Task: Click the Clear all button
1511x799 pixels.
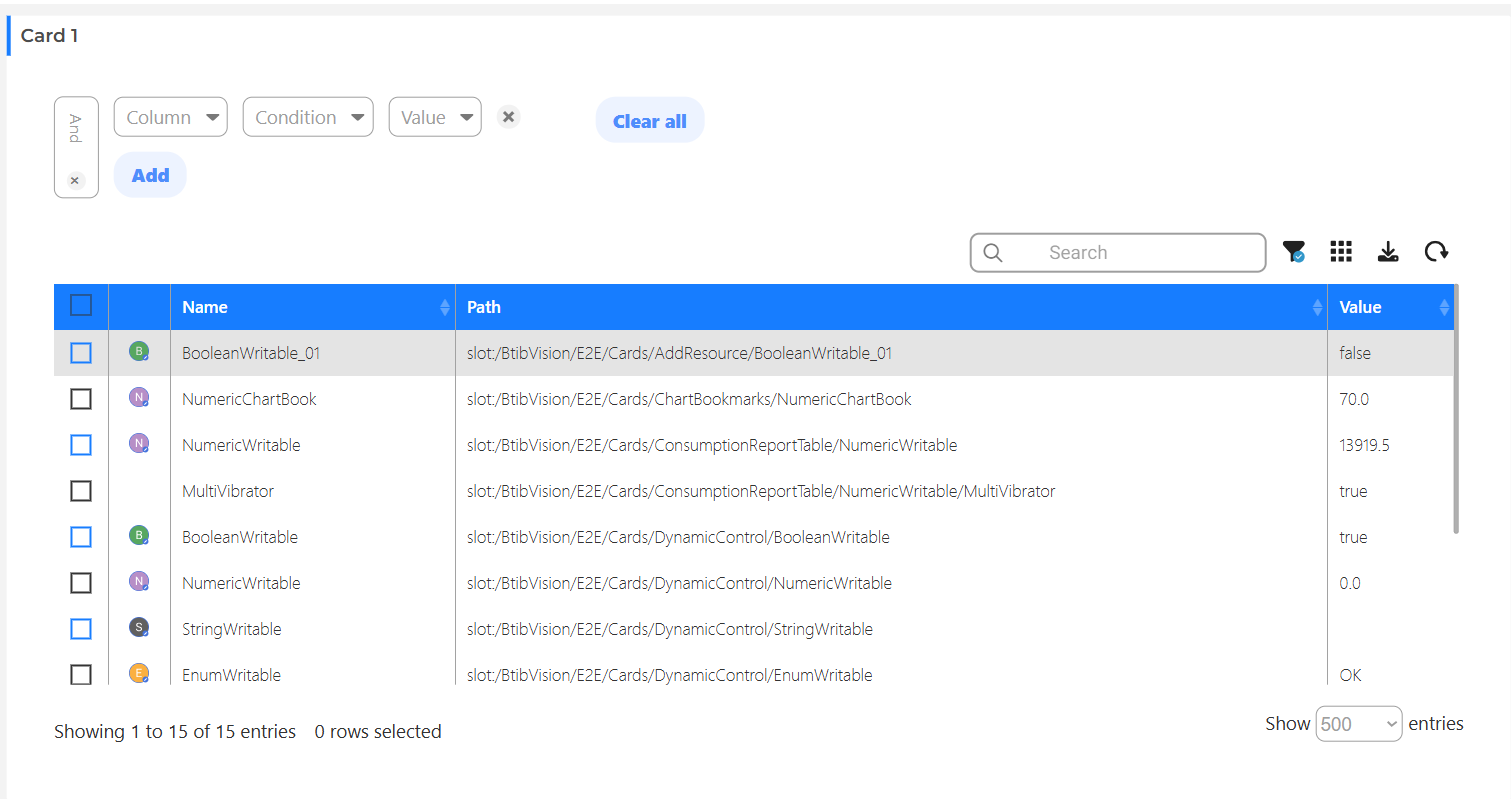Action: (x=650, y=120)
